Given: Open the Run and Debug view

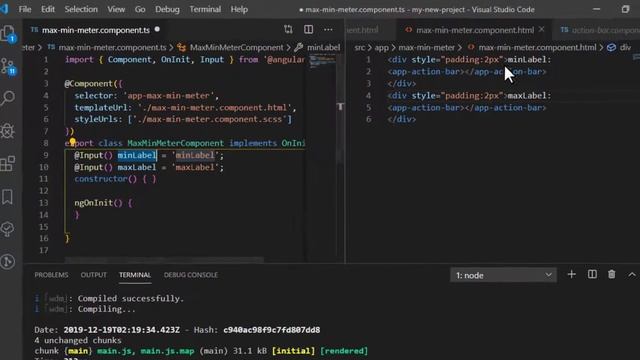Looking at the screenshot, I should tap(8, 131).
